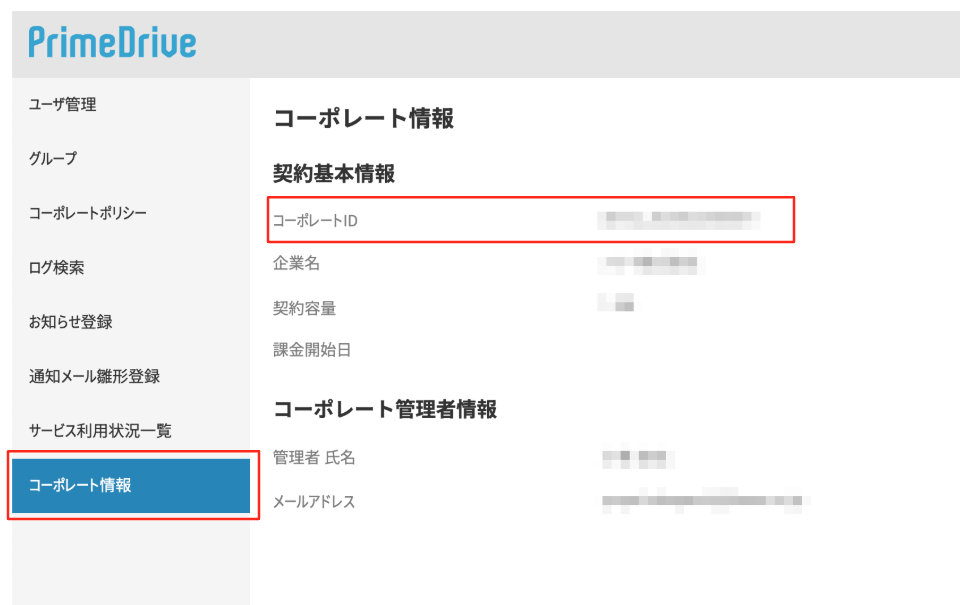The height and width of the screenshot is (605, 960).
Task: Click the blurred 企業名 value
Action: [x=651, y=263]
